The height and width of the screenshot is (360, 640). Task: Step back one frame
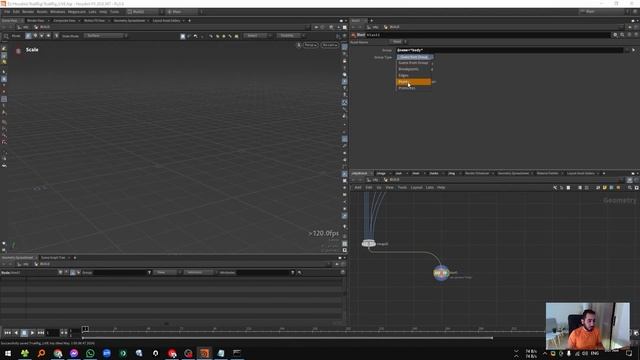16,333
